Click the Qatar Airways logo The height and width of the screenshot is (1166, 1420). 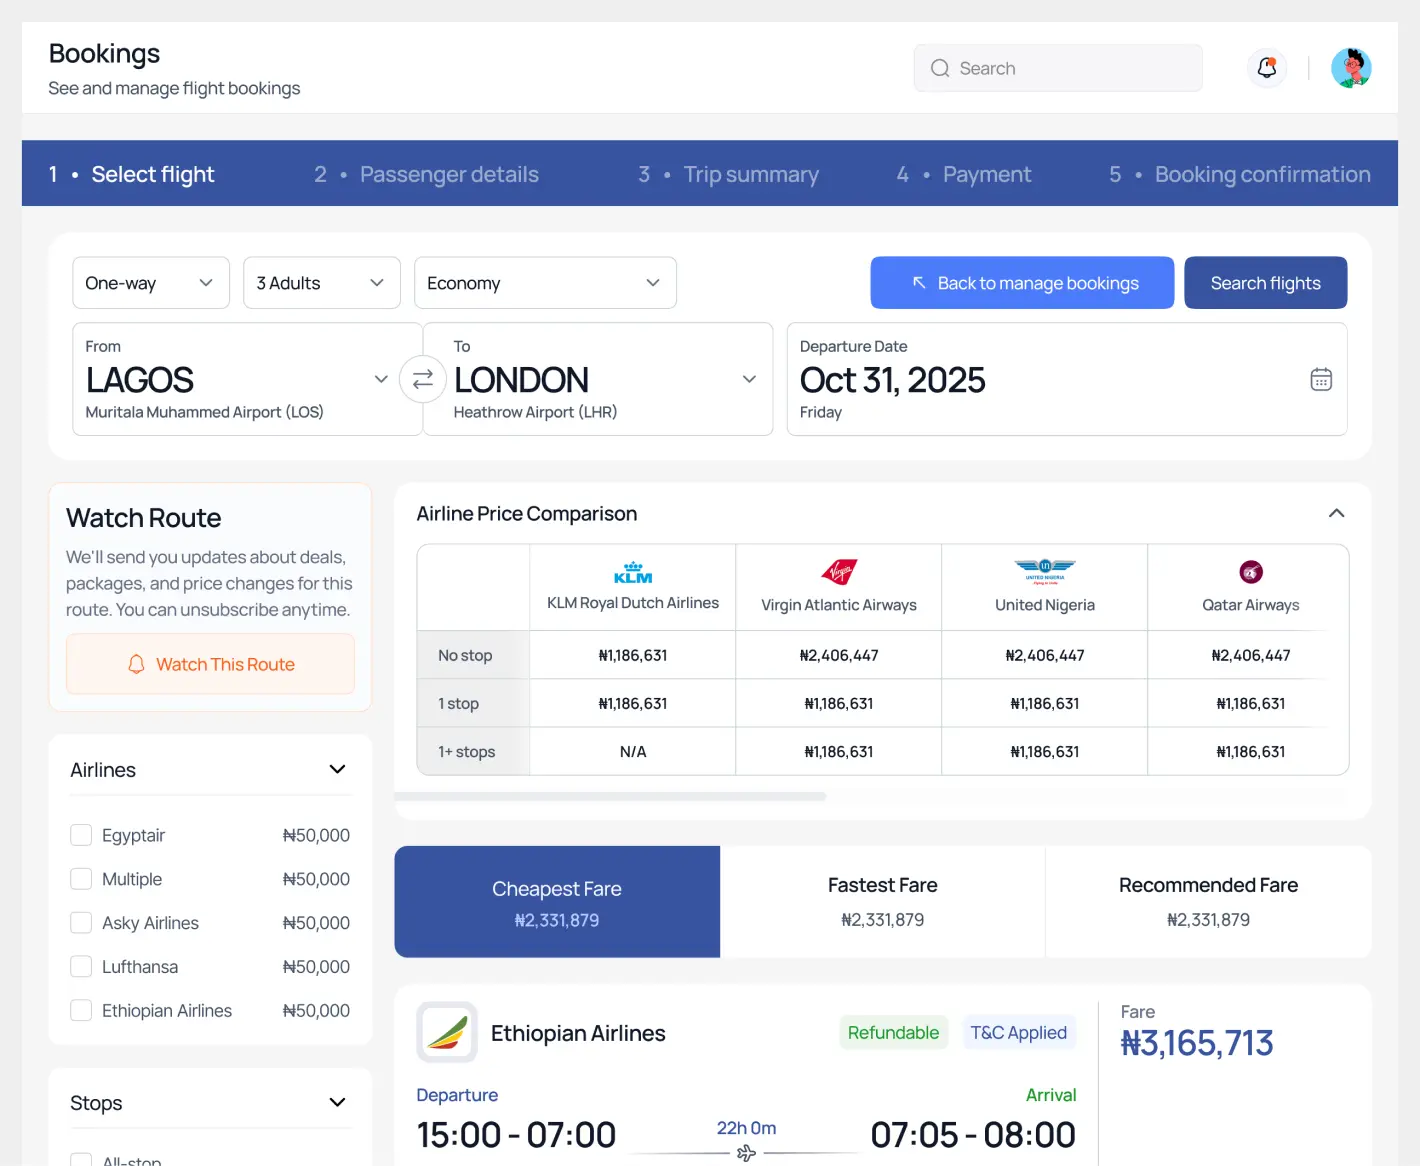click(x=1251, y=572)
